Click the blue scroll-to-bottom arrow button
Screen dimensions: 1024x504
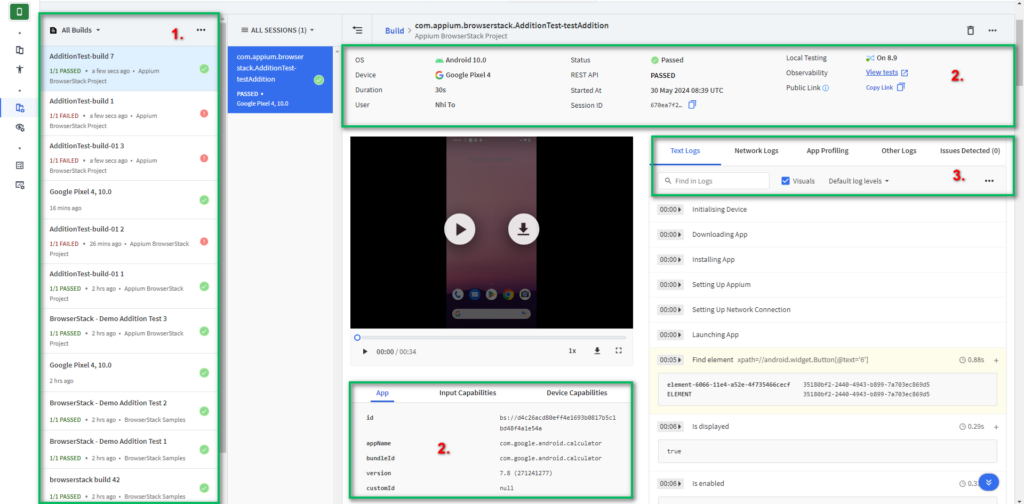pyautogui.click(x=989, y=481)
